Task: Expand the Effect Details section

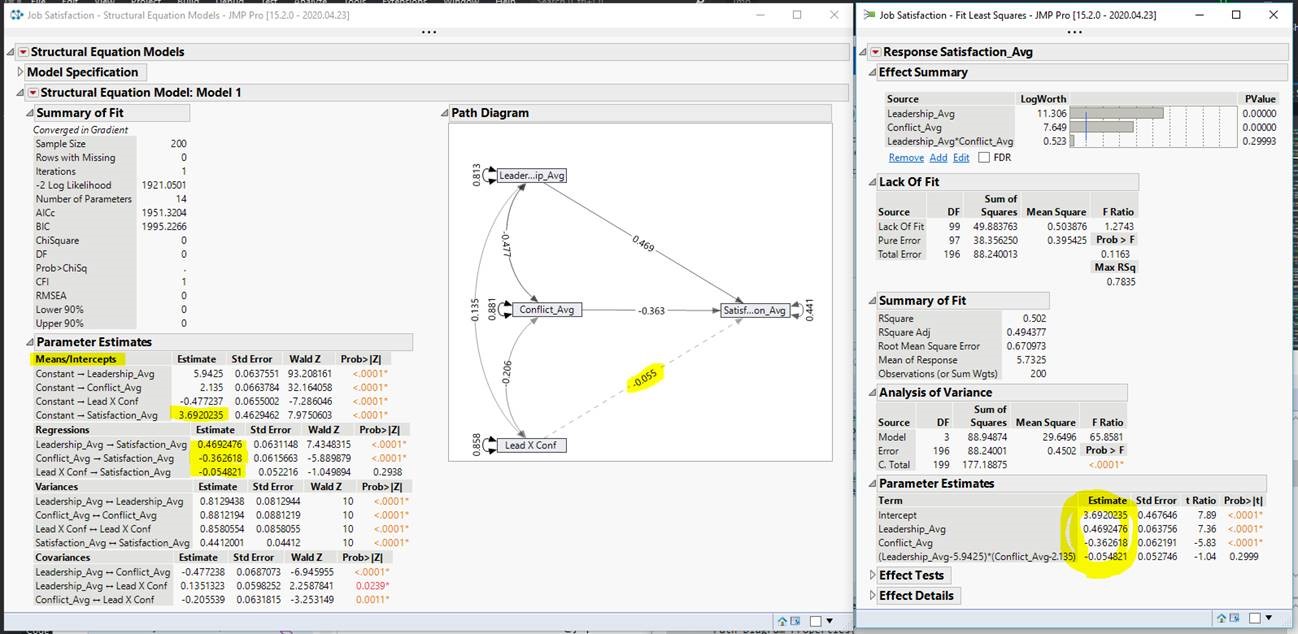Action: click(872, 596)
